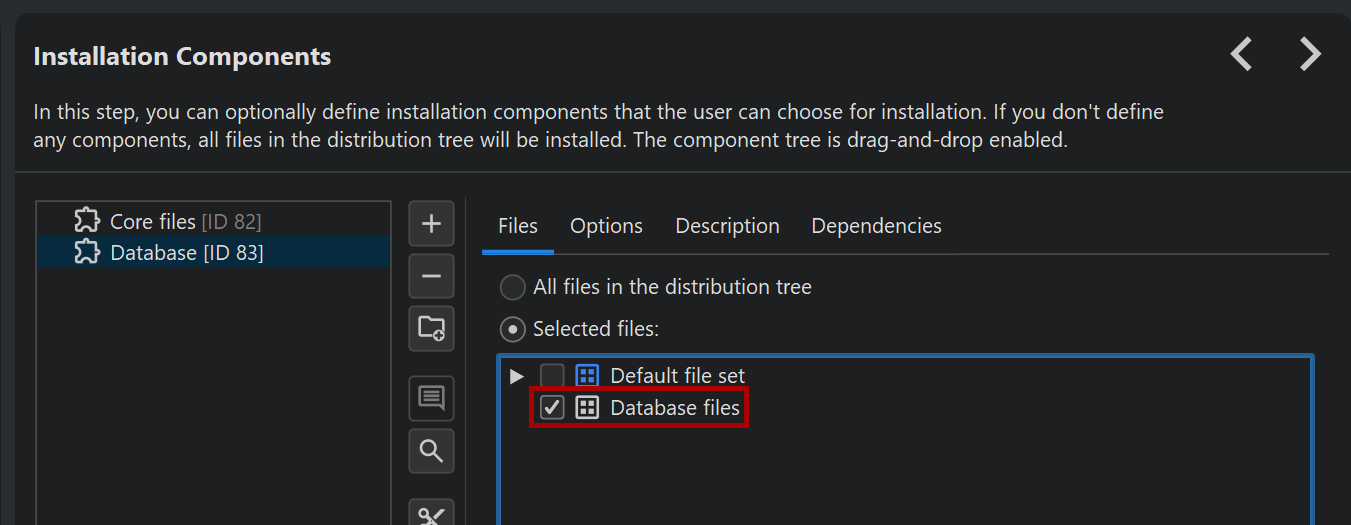Open the Dependencies tab
Screen dimensions: 1351x525
[876, 226]
